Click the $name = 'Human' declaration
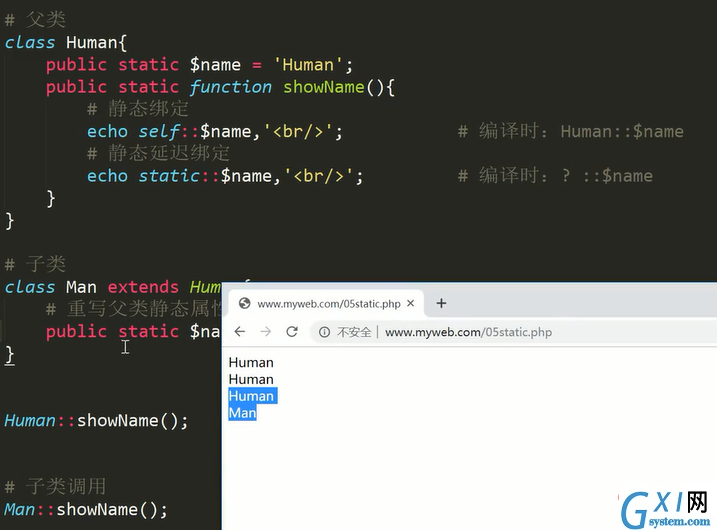The image size is (717, 530). tap(199, 64)
